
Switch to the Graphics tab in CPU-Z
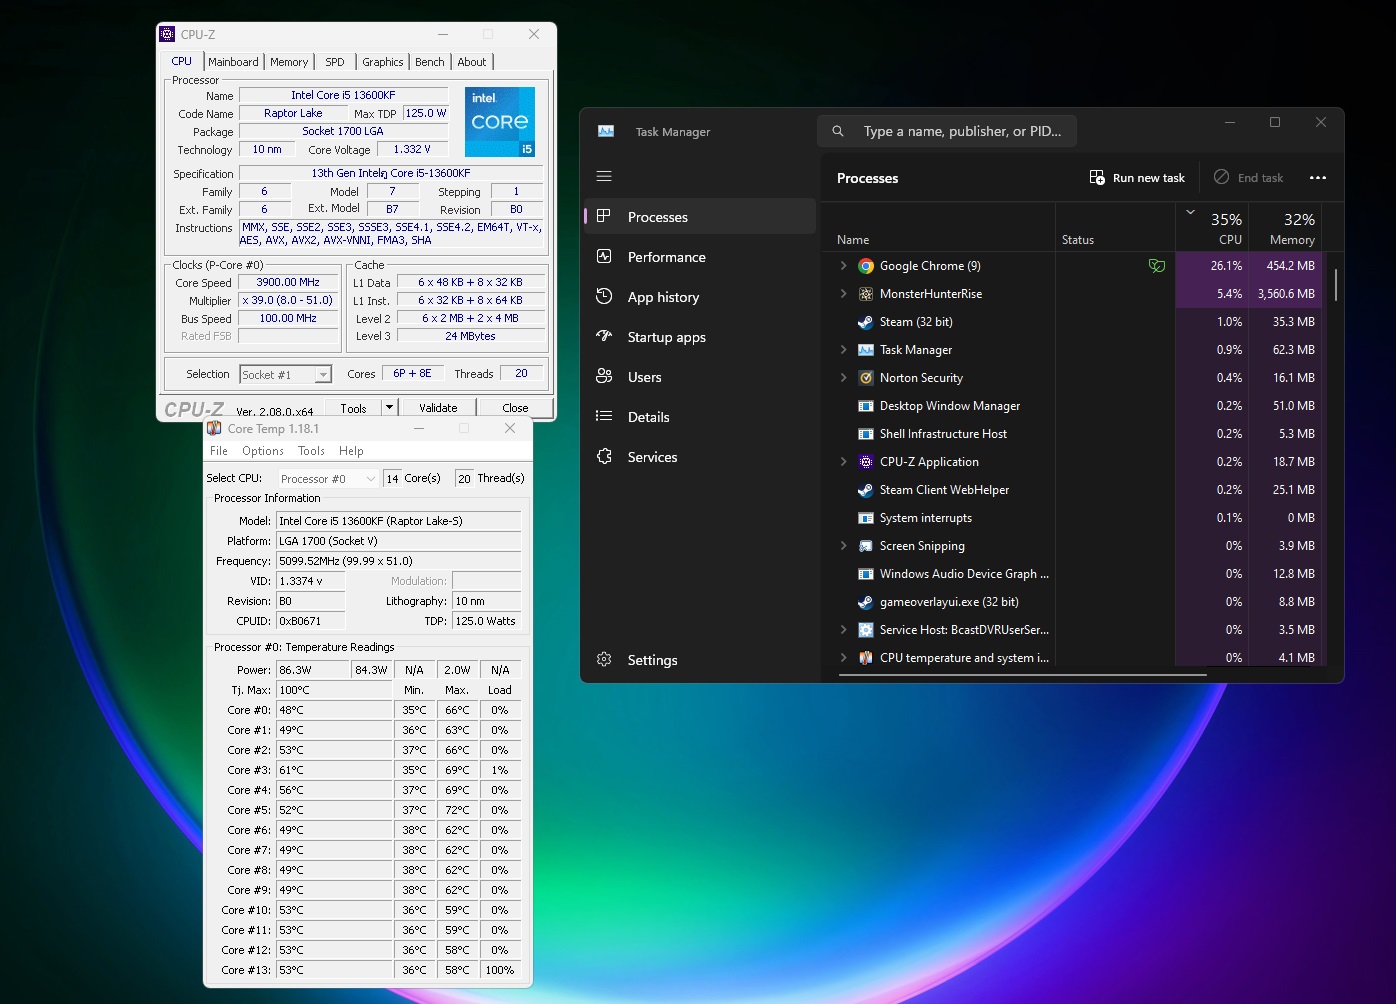click(383, 62)
